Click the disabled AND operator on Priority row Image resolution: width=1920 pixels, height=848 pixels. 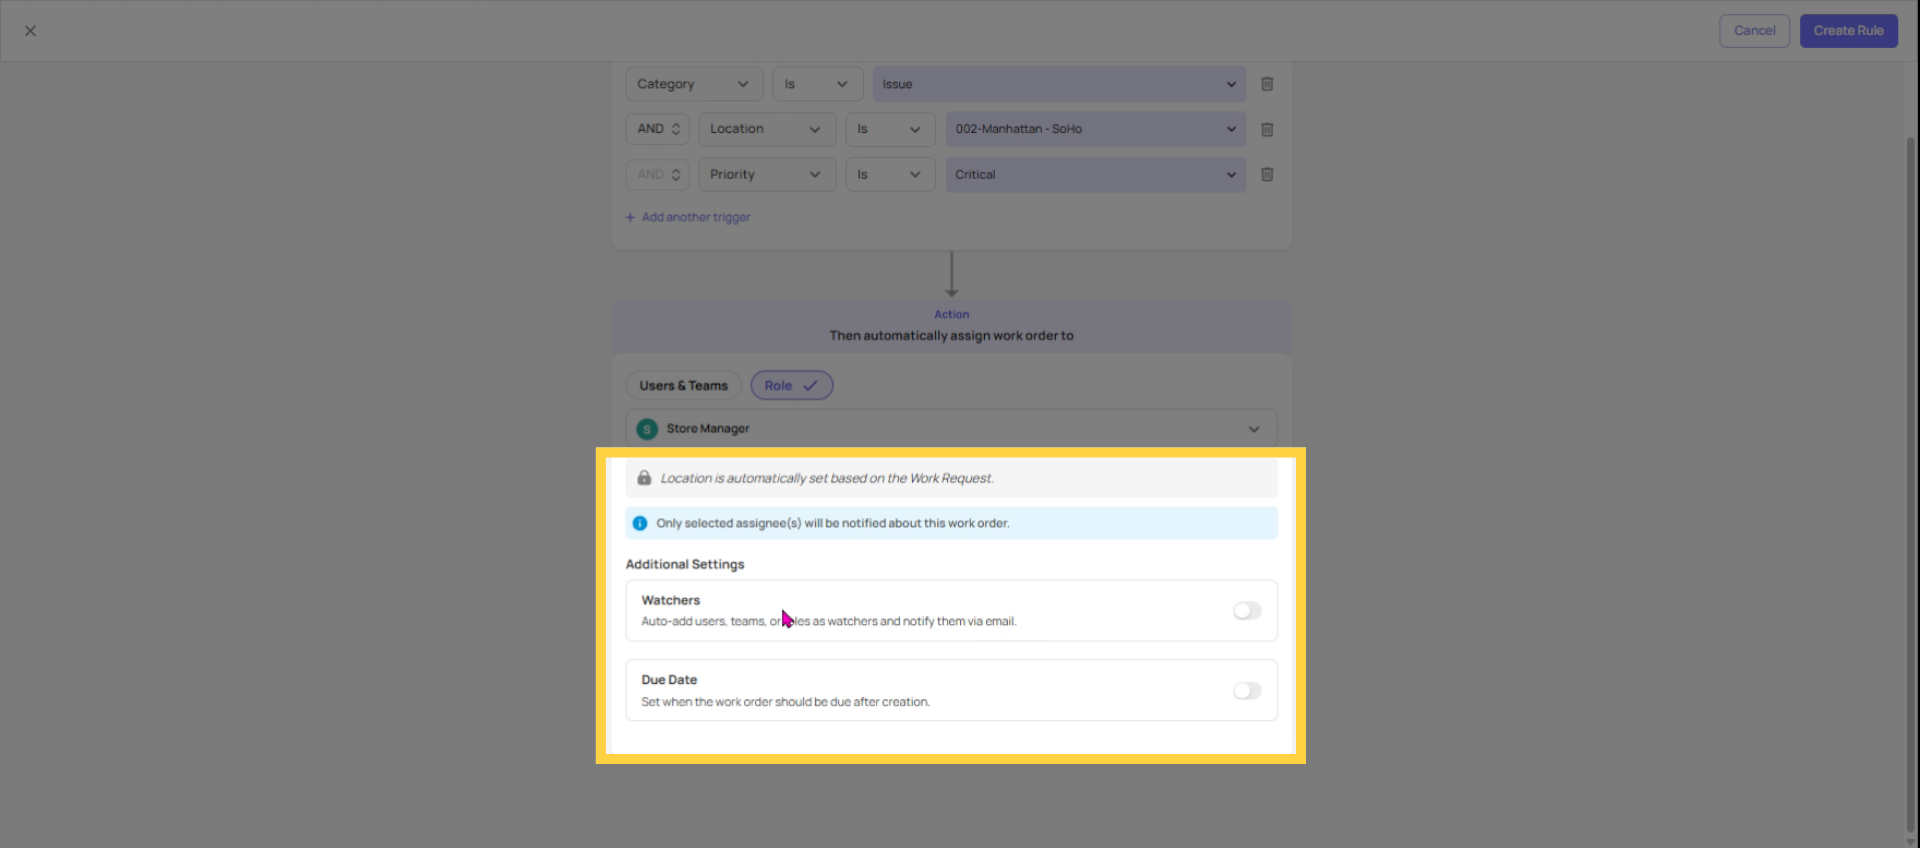(658, 174)
